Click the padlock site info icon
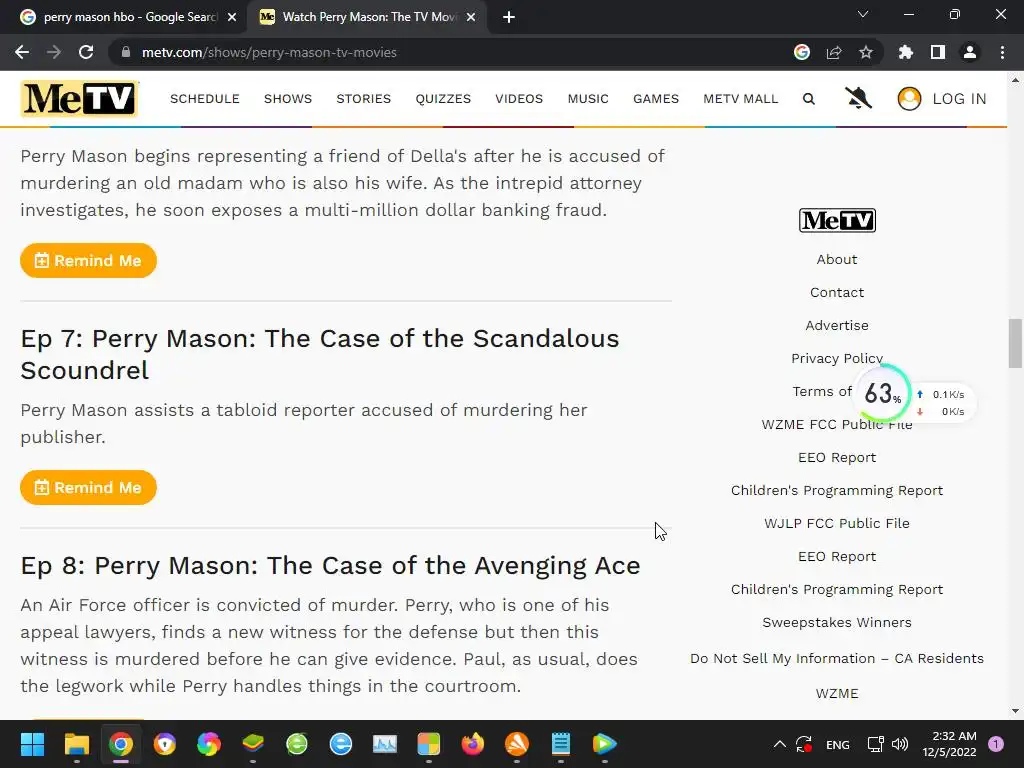The image size is (1024, 768). 126,52
